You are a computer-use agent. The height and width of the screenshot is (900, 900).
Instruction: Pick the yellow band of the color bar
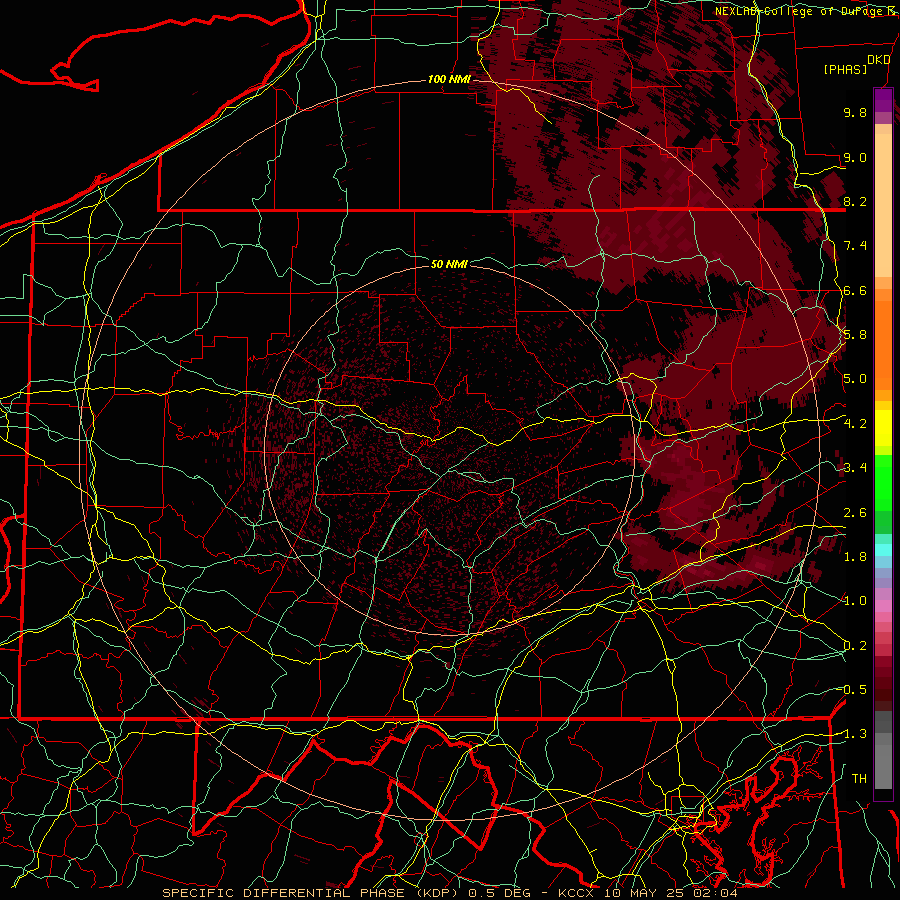(x=883, y=428)
